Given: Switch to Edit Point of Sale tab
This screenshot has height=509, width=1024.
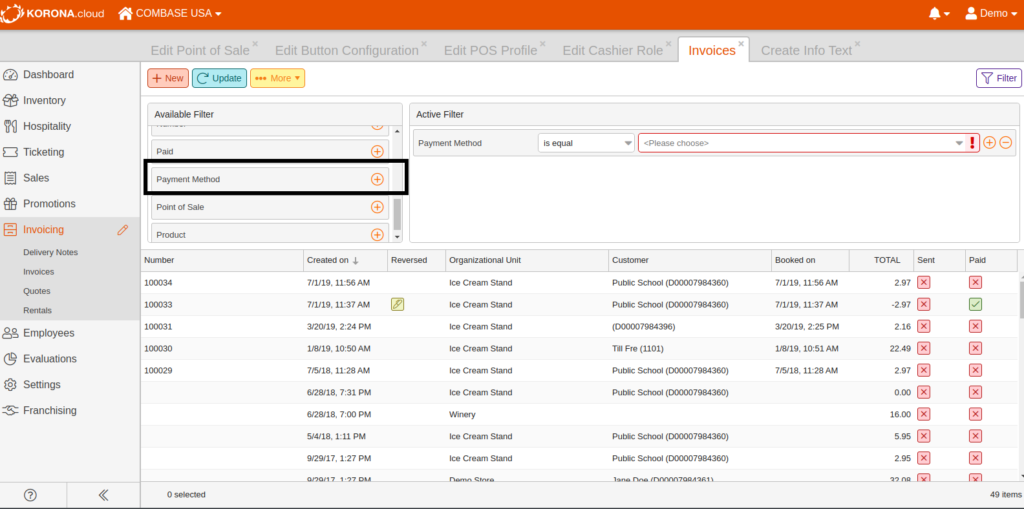Looking at the screenshot, I should pyautogui.click(x=200, y=50).
